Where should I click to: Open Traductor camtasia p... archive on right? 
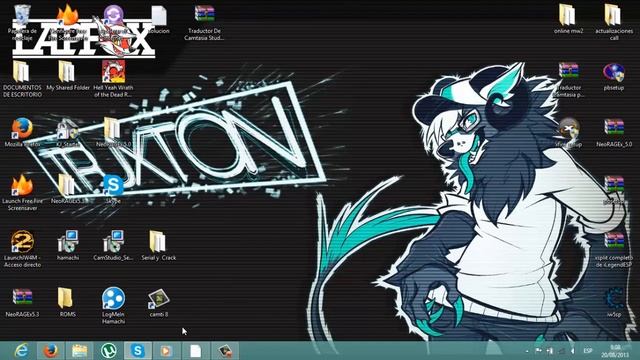568,72
